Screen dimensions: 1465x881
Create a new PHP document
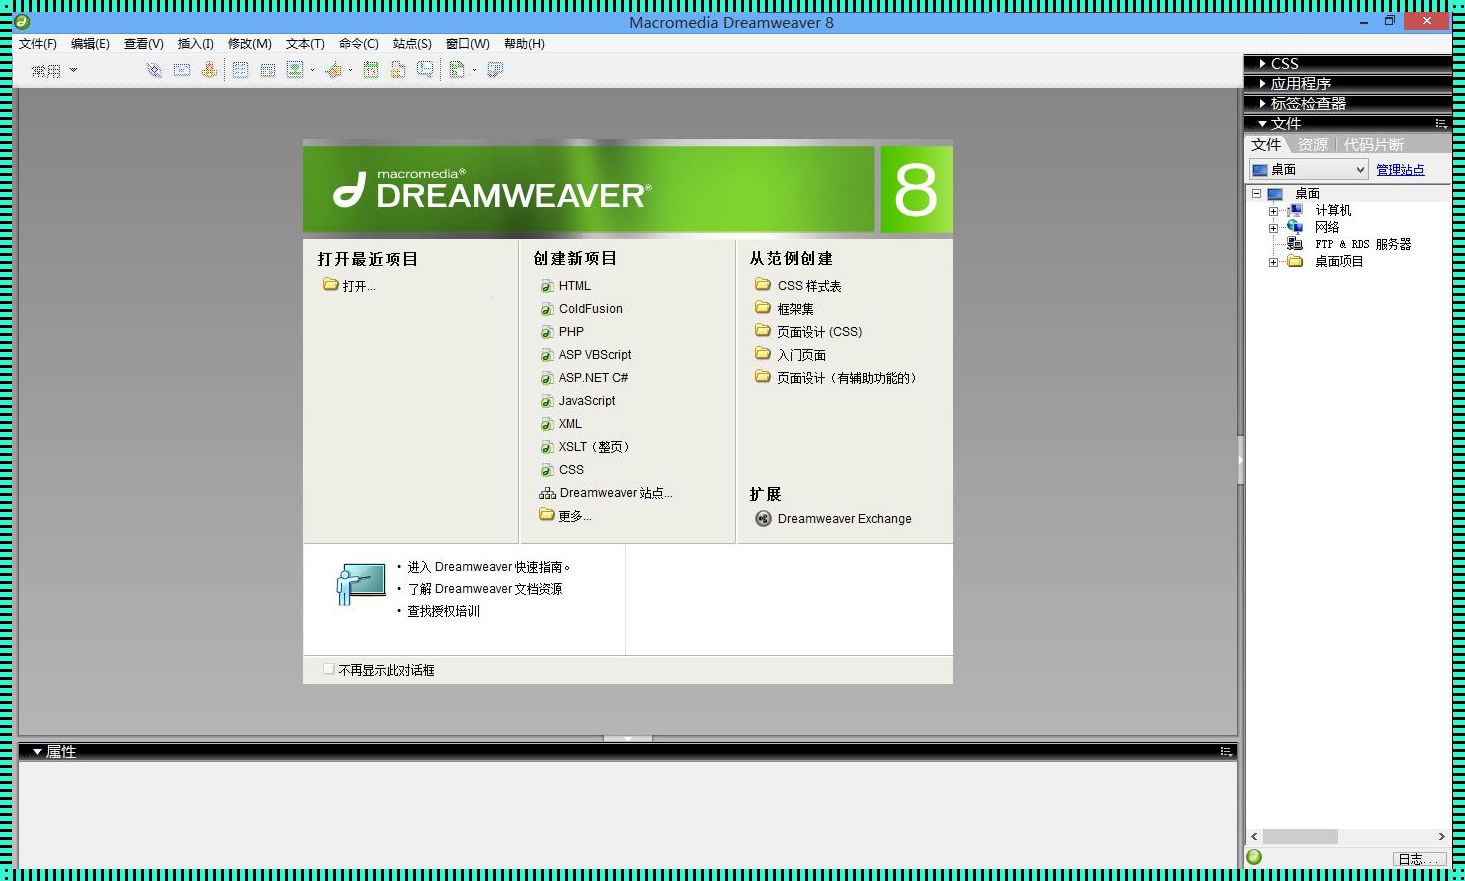click(562, 332)
